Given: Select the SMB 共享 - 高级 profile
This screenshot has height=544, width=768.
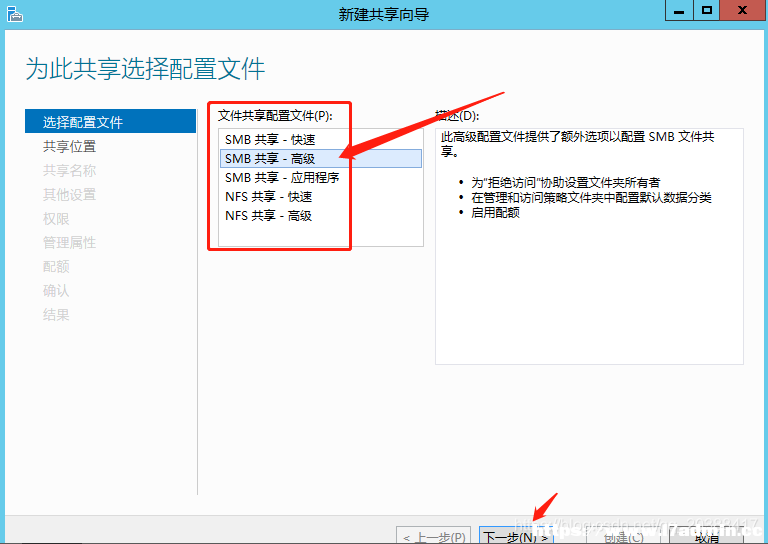Looking at the screenshot, I should pos(321,159).
